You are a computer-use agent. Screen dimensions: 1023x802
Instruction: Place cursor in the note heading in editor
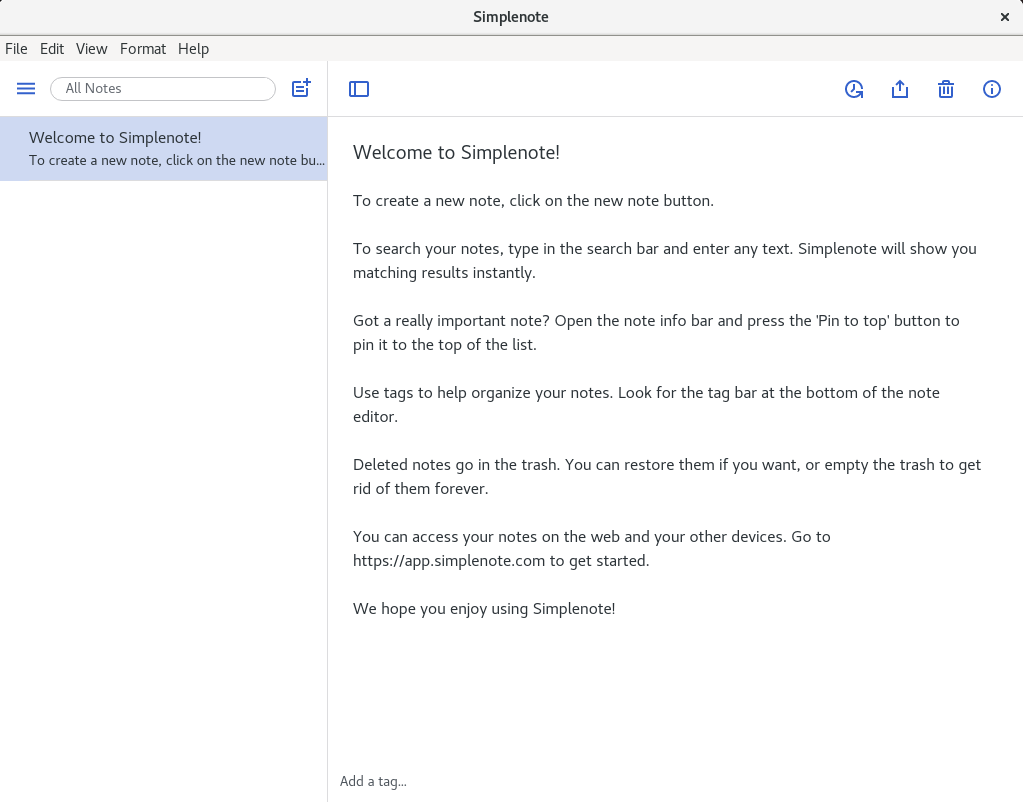point(456,152)
